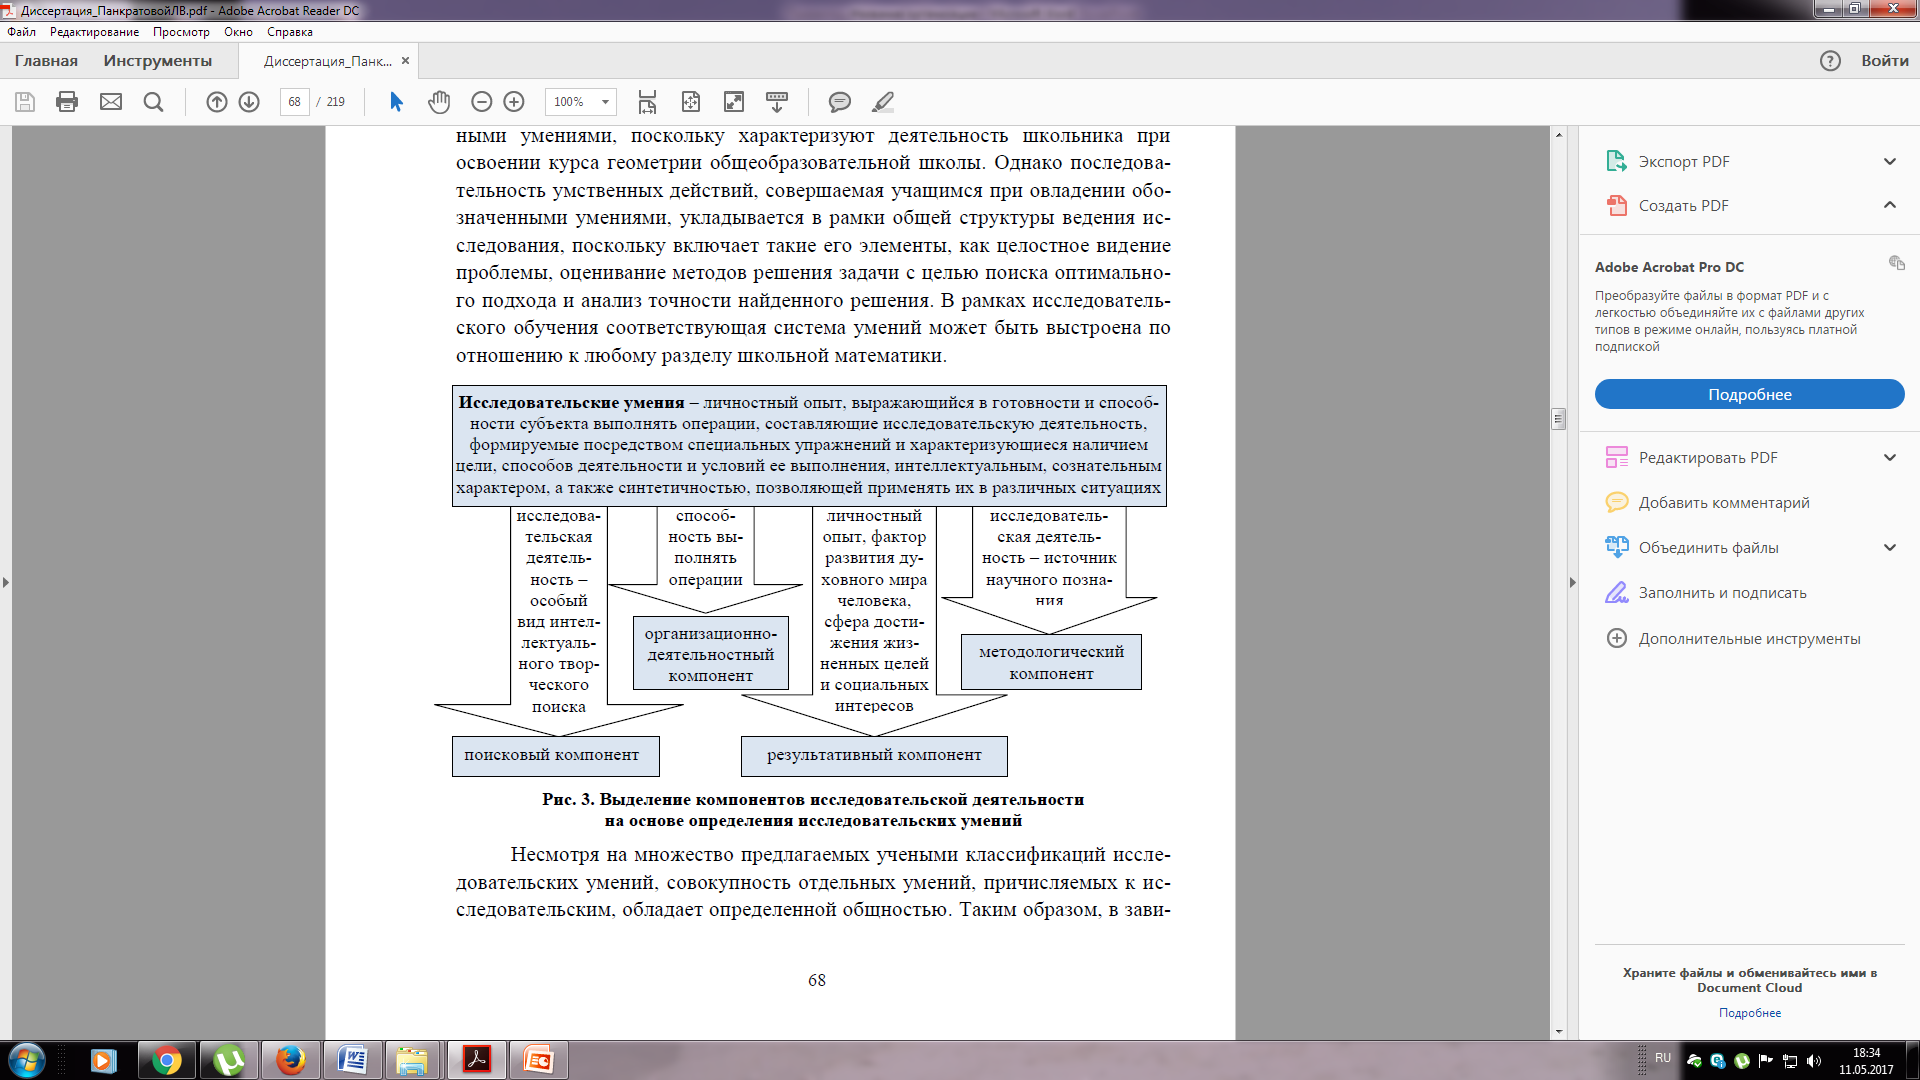1920x1080 pixels.
Task: Open the Просмотр menu
Action: pos(181,32)
